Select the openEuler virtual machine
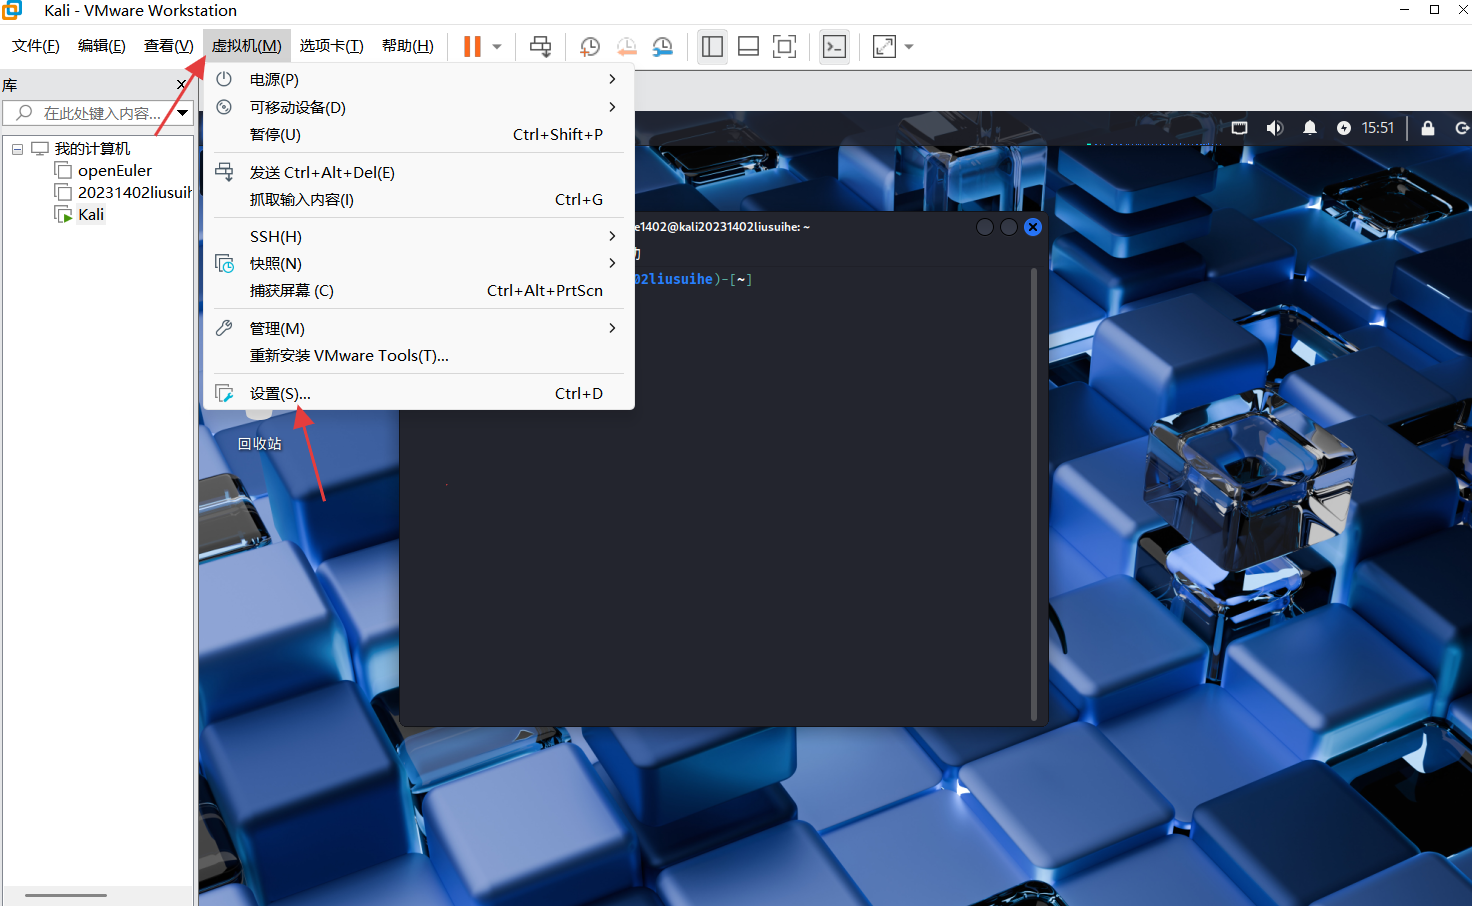Image resolution: width=1472 pixels, height=906 pixels. tap(115, 170)
